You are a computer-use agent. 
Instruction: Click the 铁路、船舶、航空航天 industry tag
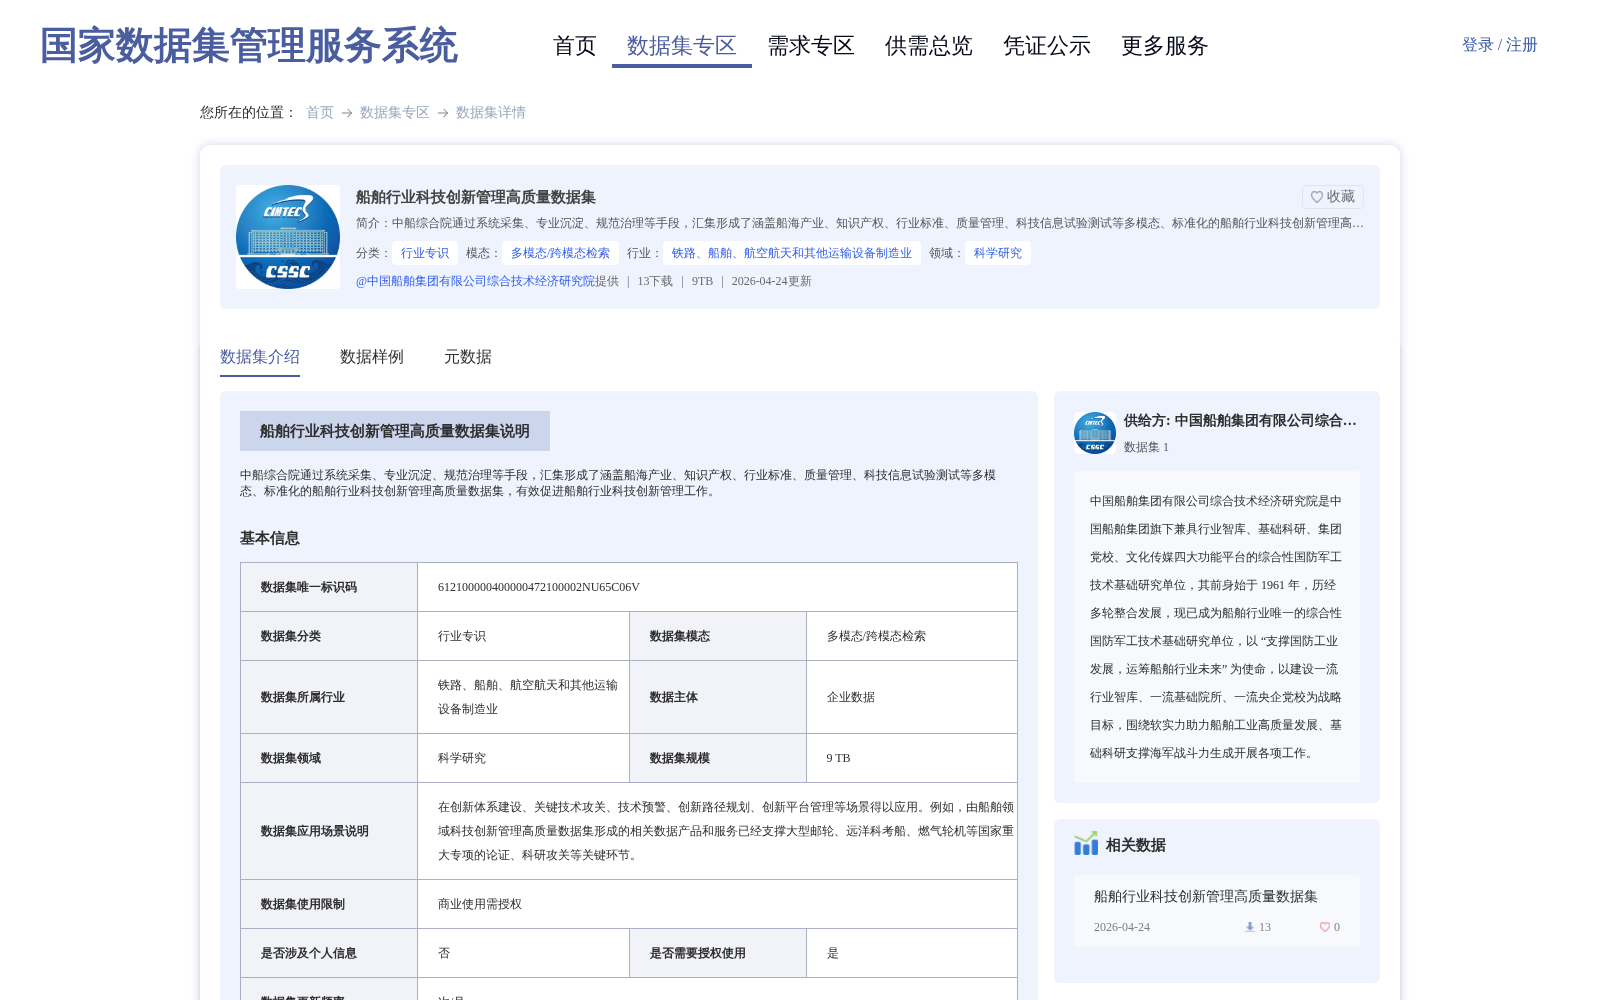click(792, 253)
